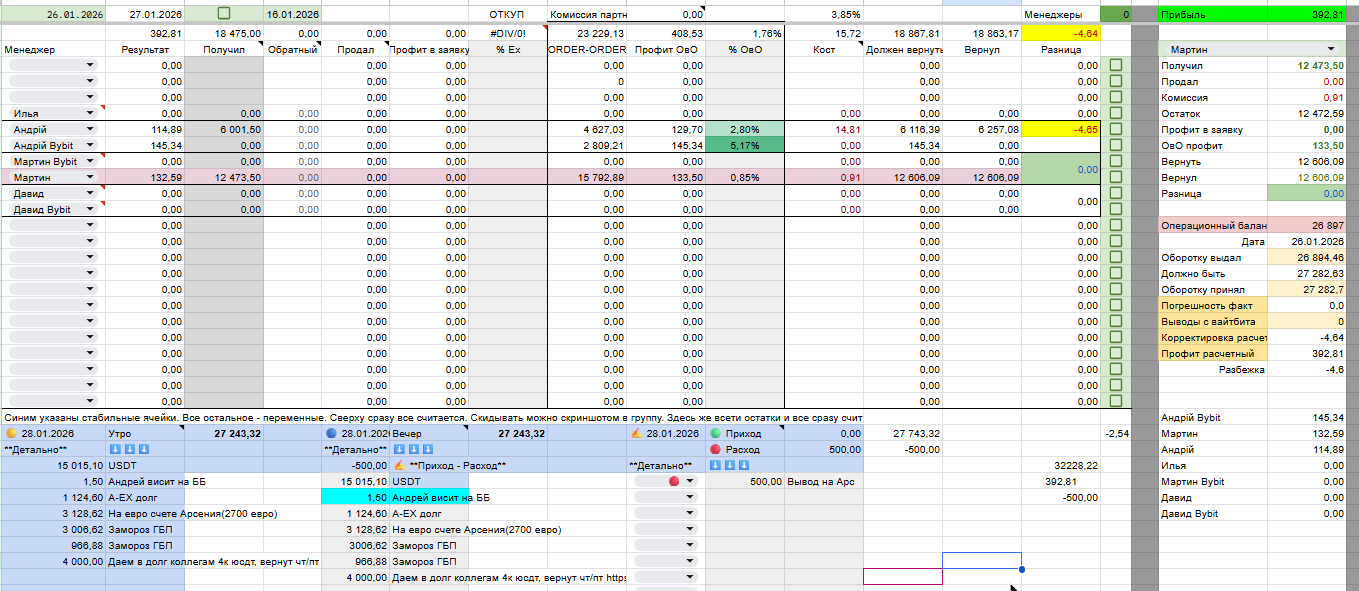The width and height of the screenshot is (1359, 591).
Task: Open the Андрій Bybit manager dropdown
Action: [x=90, y=146]
